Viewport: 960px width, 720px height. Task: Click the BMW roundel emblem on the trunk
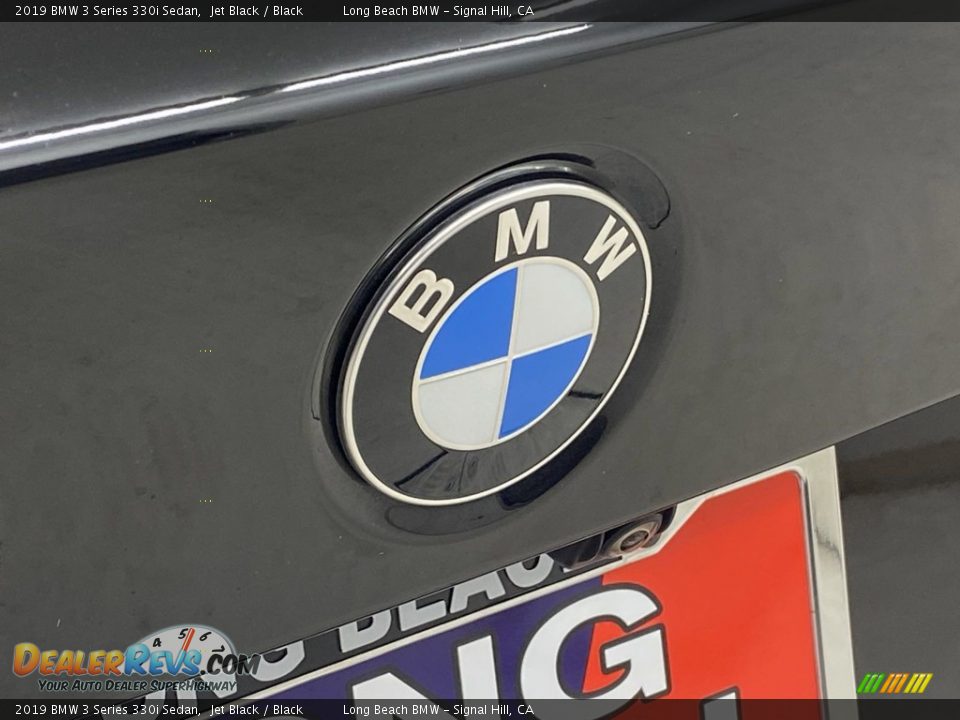(497, 342)
